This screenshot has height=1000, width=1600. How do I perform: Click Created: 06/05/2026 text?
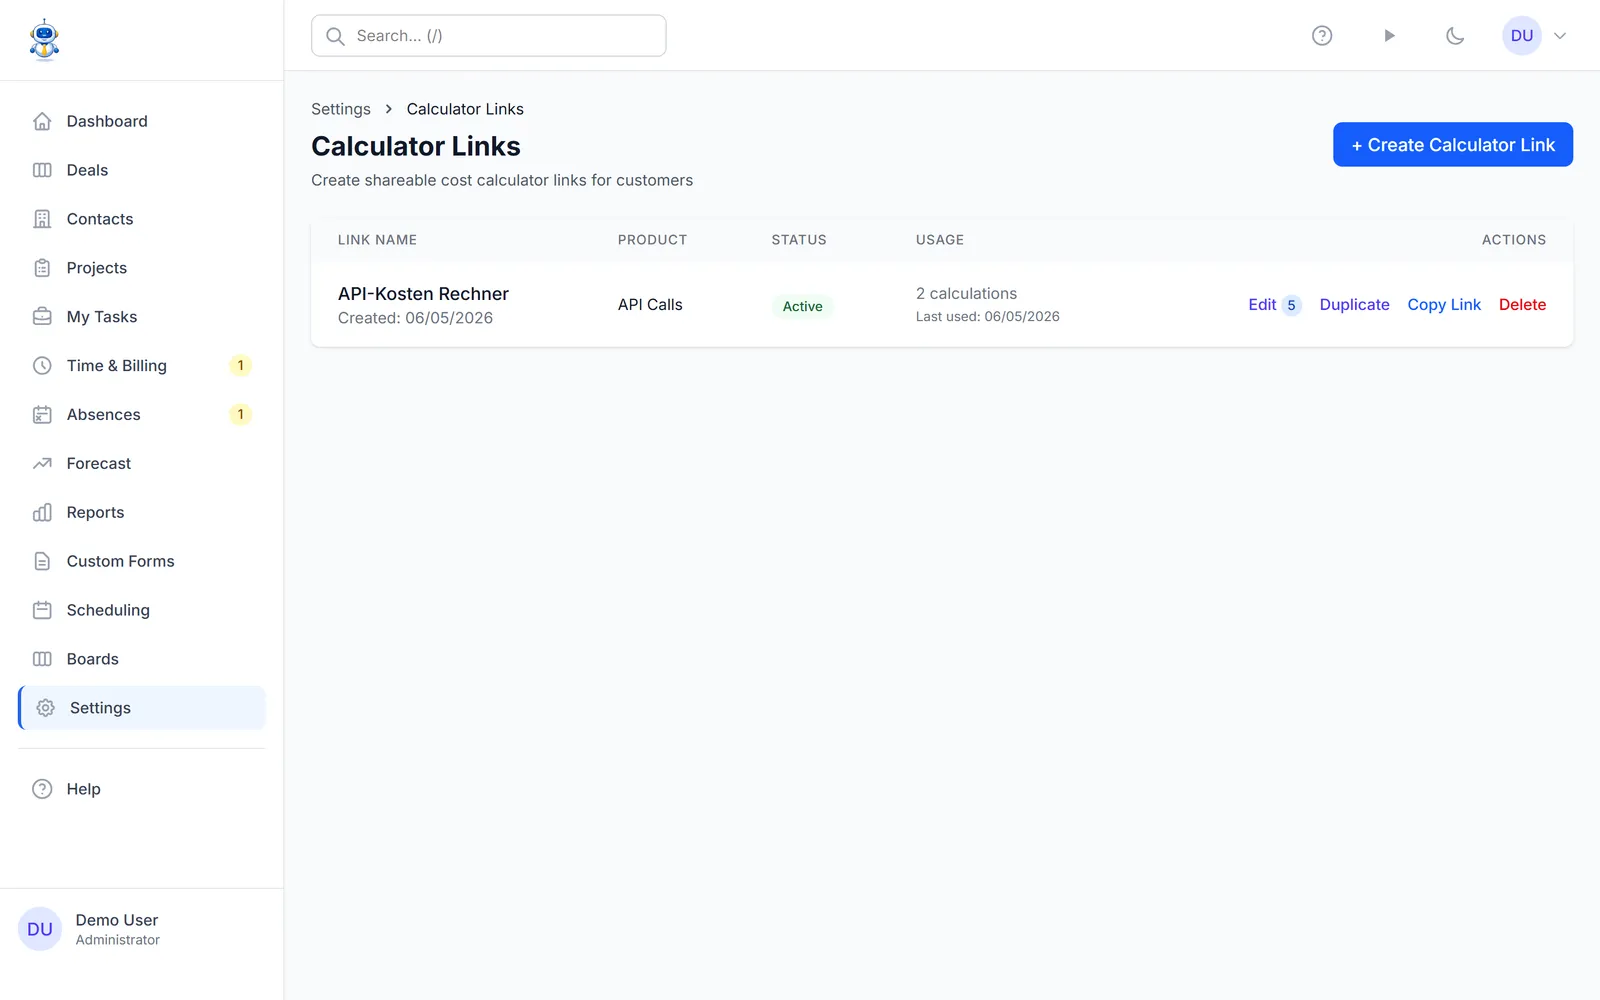pyautogui.click(x=415, y=318)
